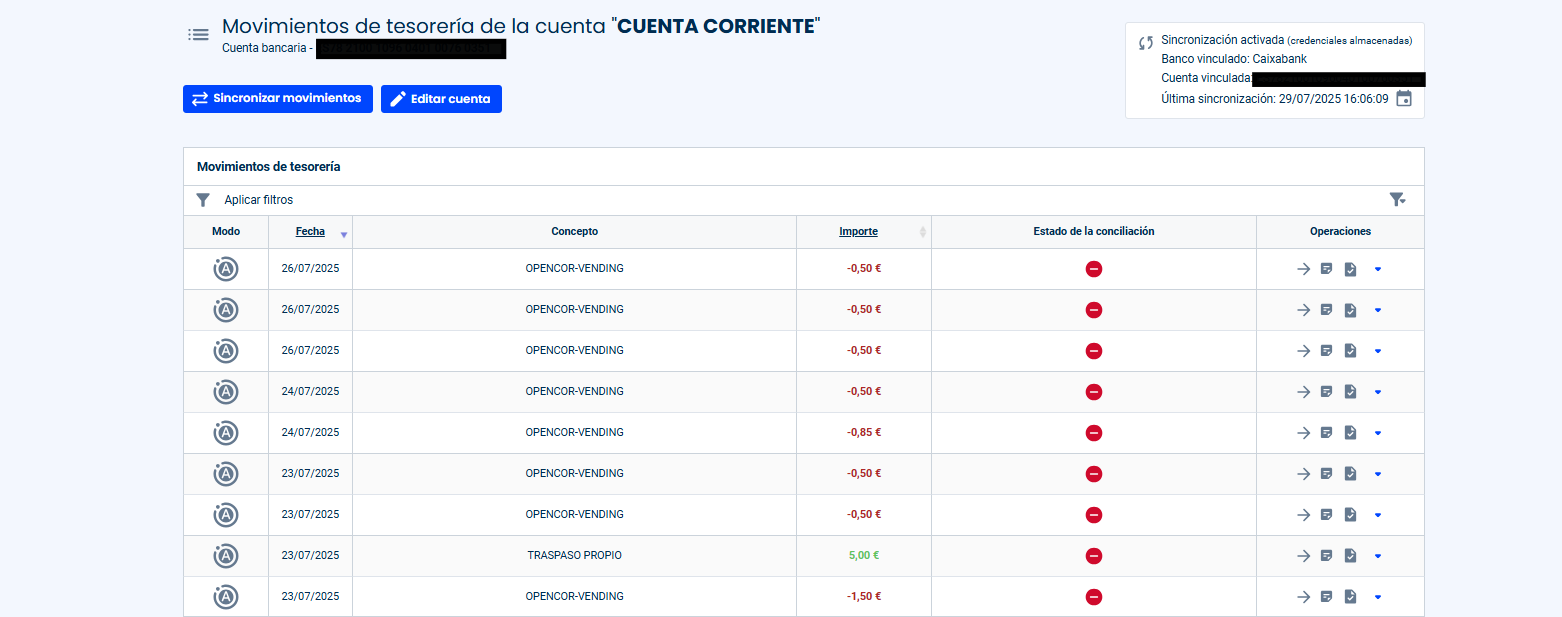Click the Operaciones column header
Screen dimensions: 1562x617
(1340, 231)
